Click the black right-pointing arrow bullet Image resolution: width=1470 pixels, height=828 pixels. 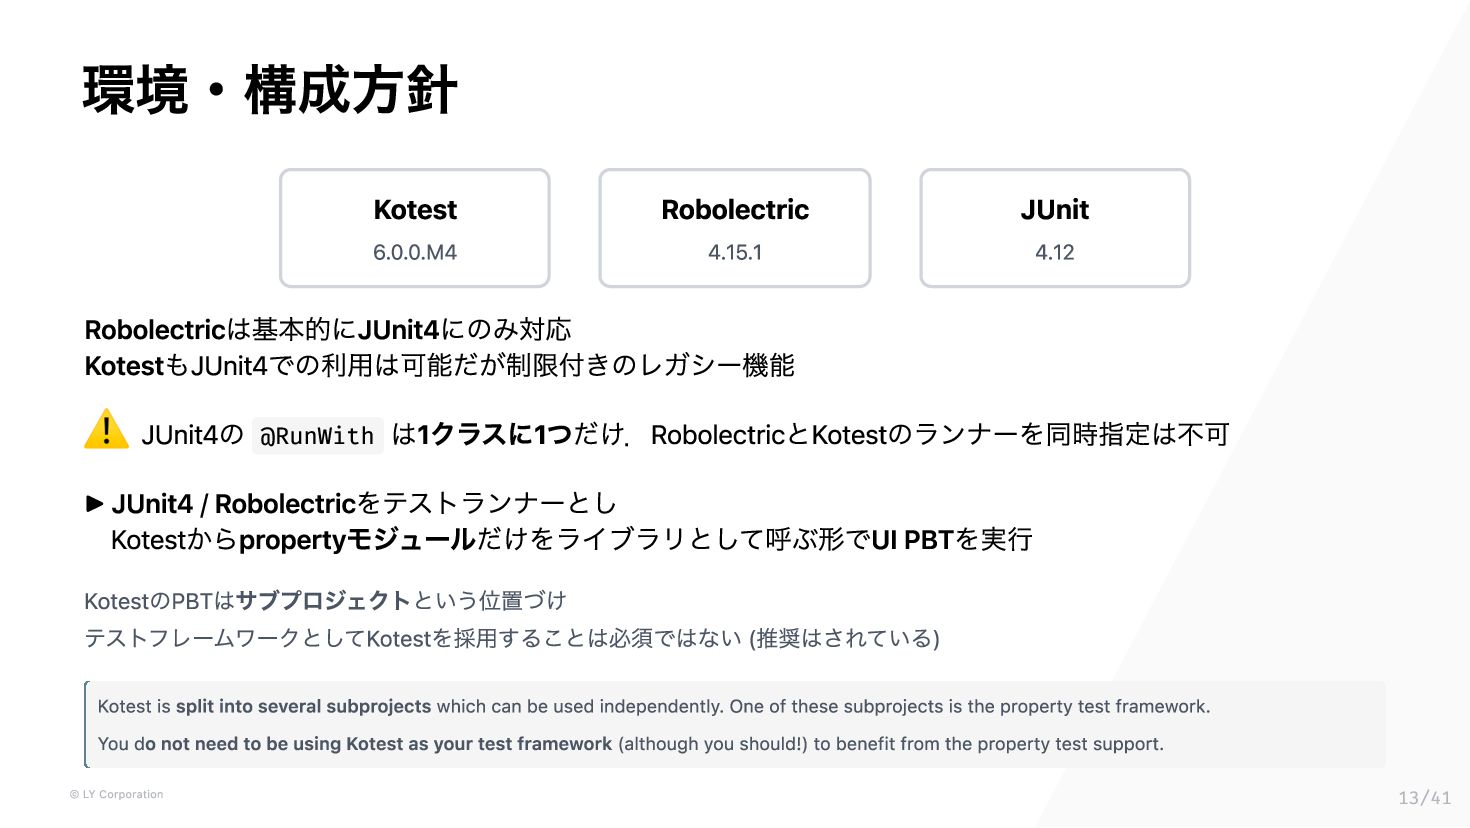95,503
